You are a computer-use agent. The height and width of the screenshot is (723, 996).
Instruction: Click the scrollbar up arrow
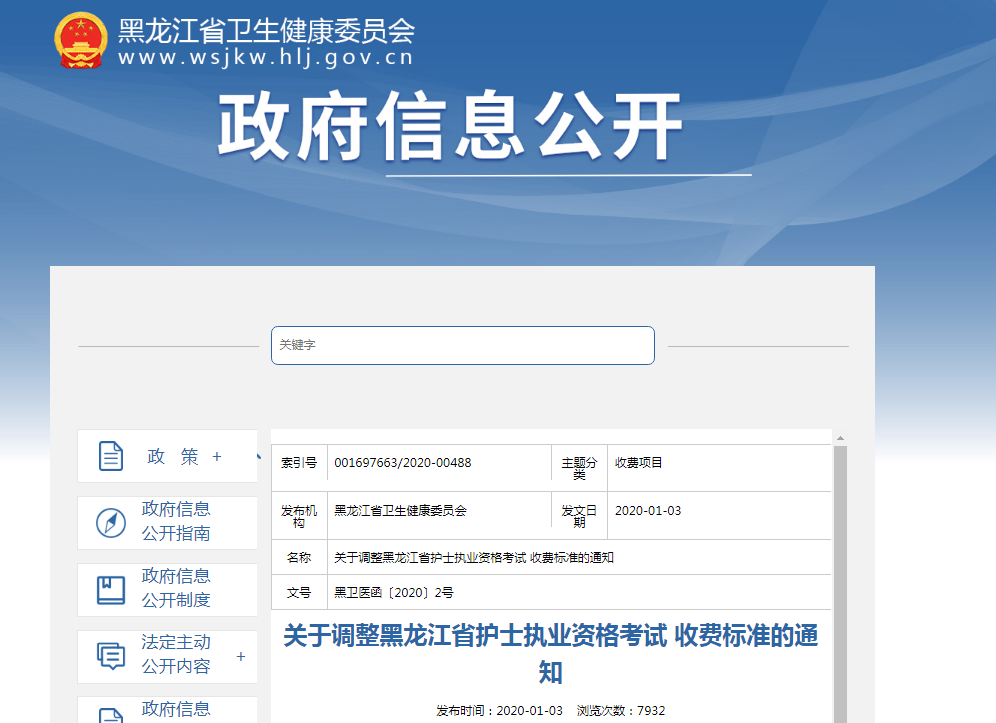click(x=840, y=438)
